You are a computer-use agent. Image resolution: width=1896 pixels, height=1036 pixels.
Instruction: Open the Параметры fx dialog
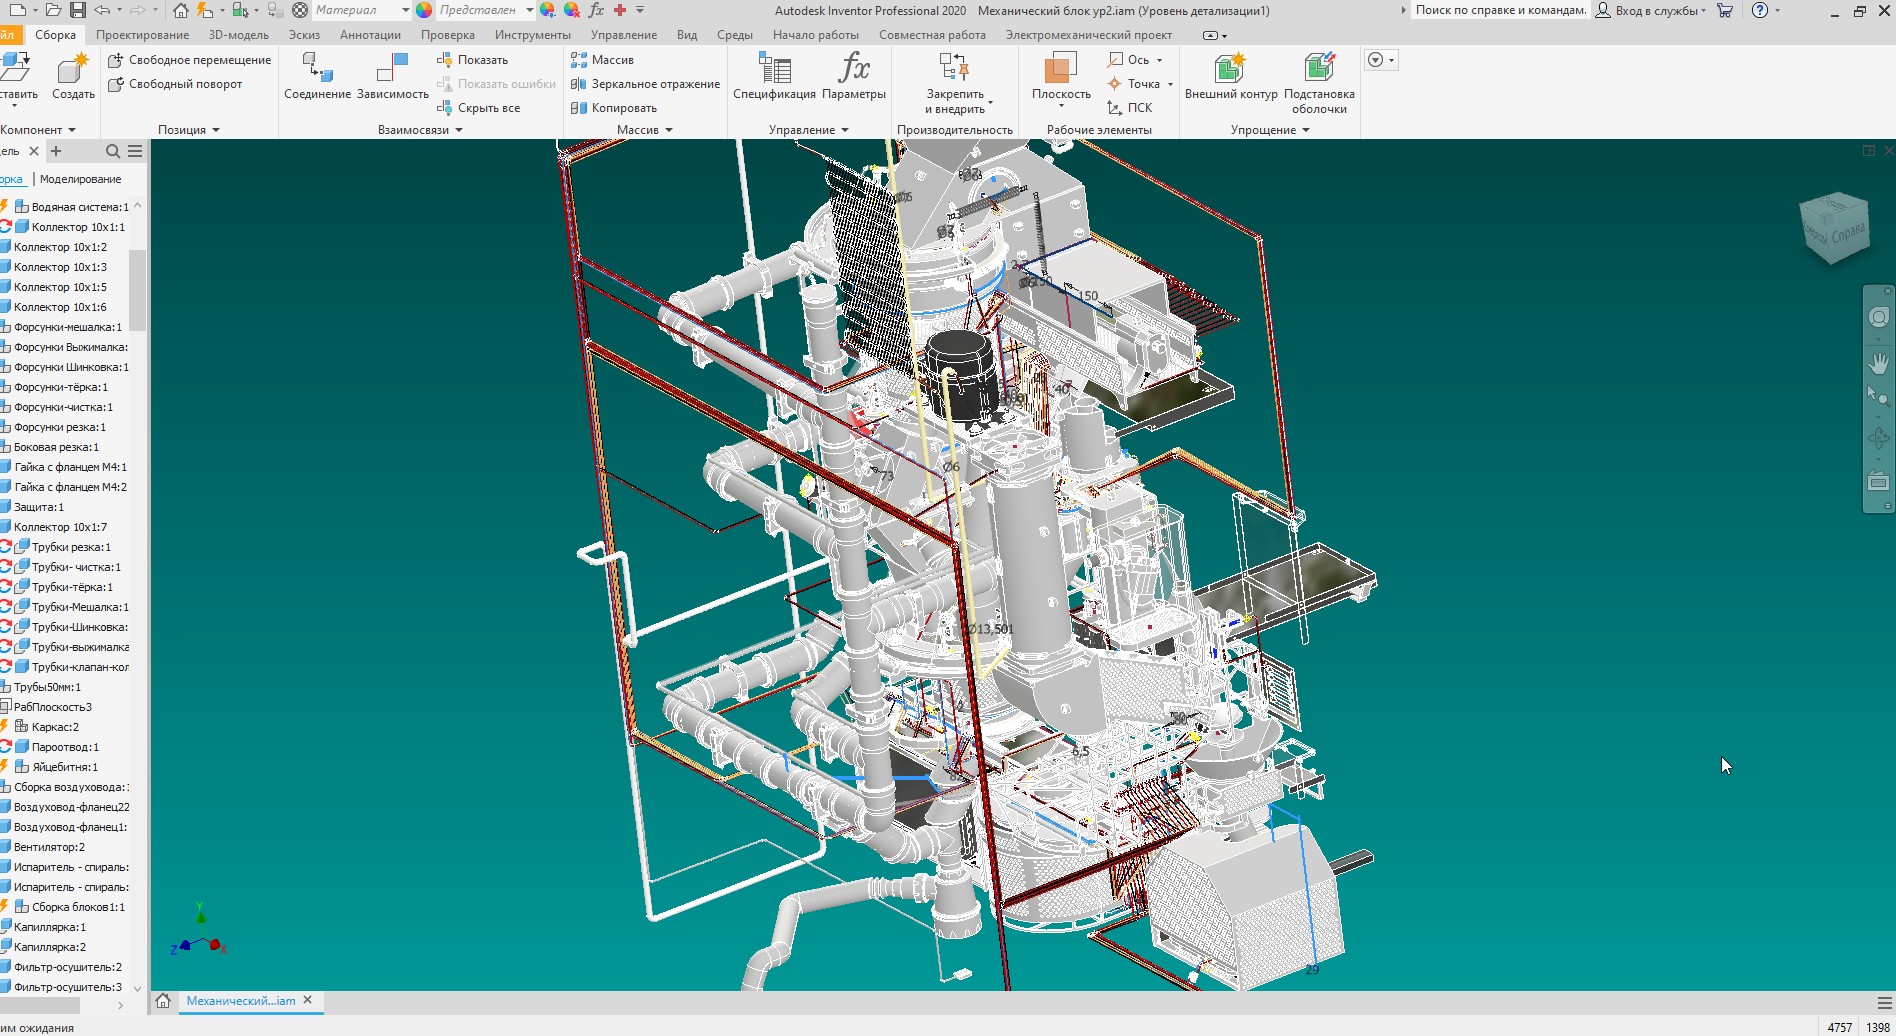click(x=853, y=69)
